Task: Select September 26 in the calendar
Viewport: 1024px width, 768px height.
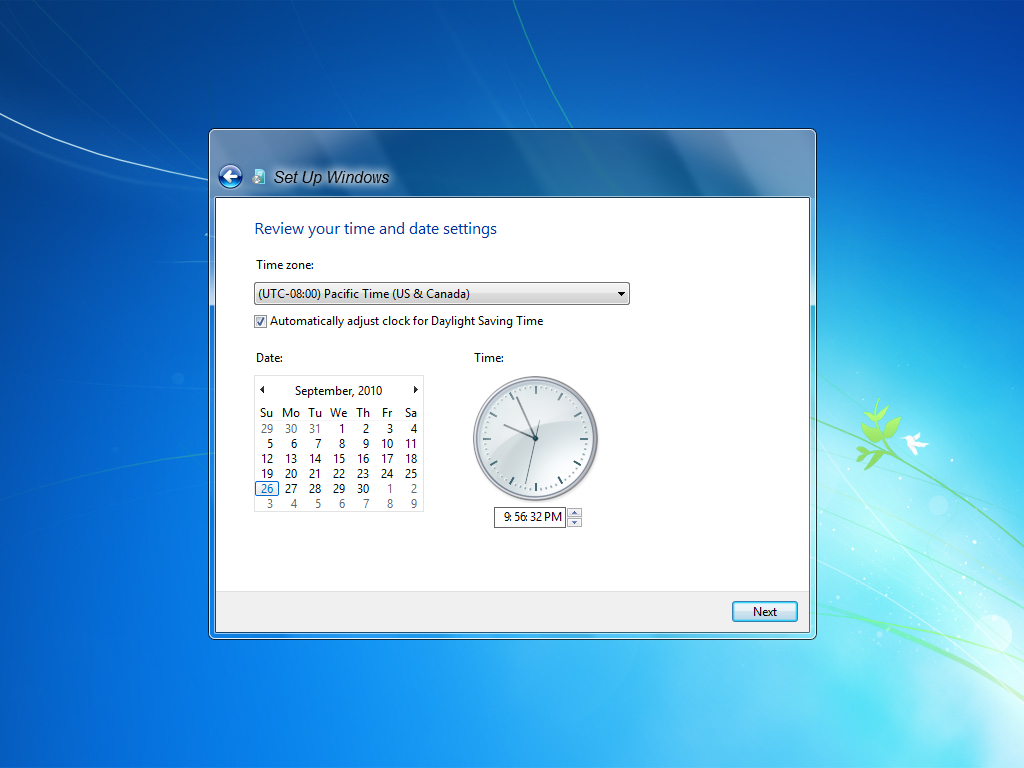Action: 267,488
